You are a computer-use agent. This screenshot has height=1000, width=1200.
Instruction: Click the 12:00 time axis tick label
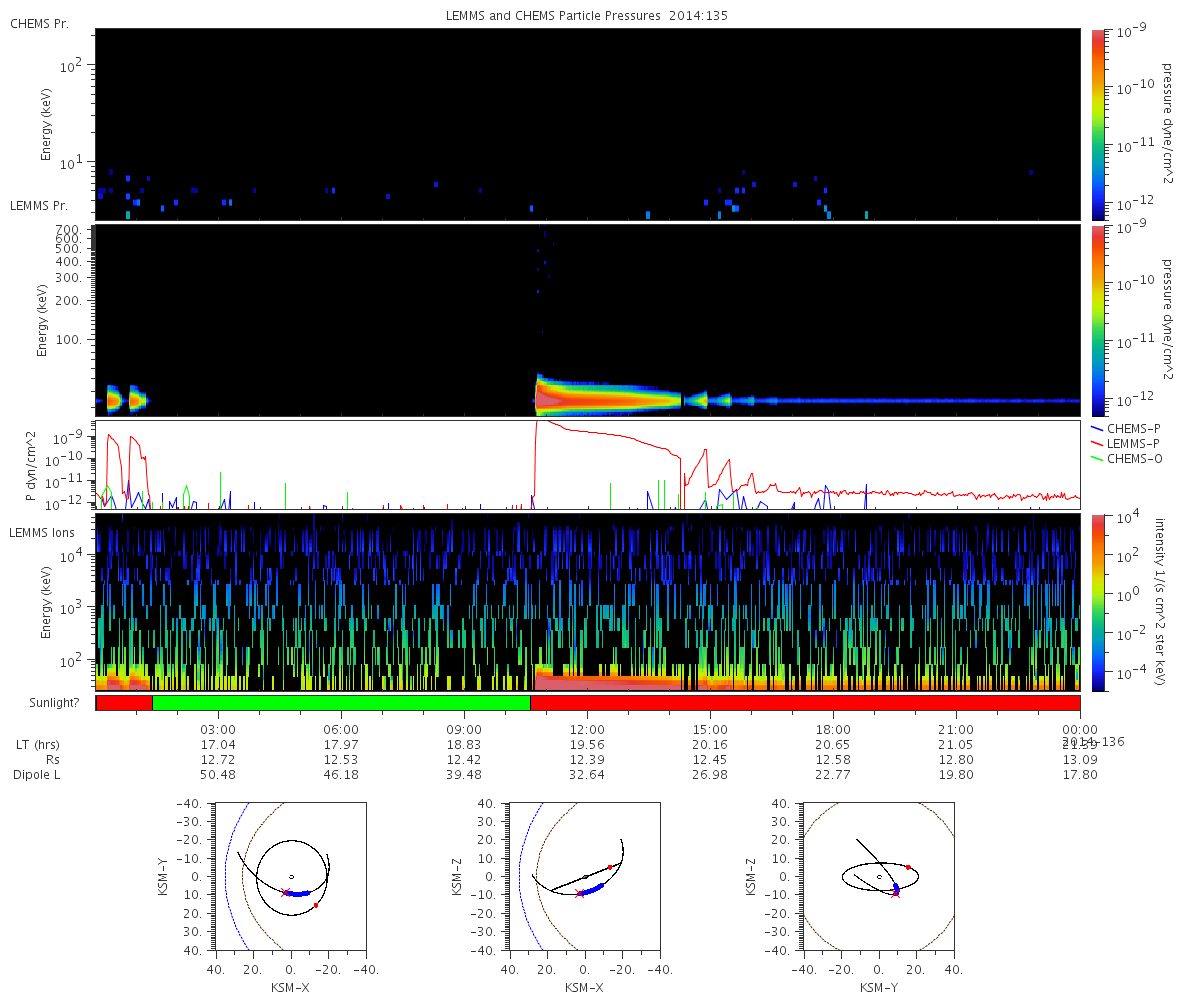(587, 730)
